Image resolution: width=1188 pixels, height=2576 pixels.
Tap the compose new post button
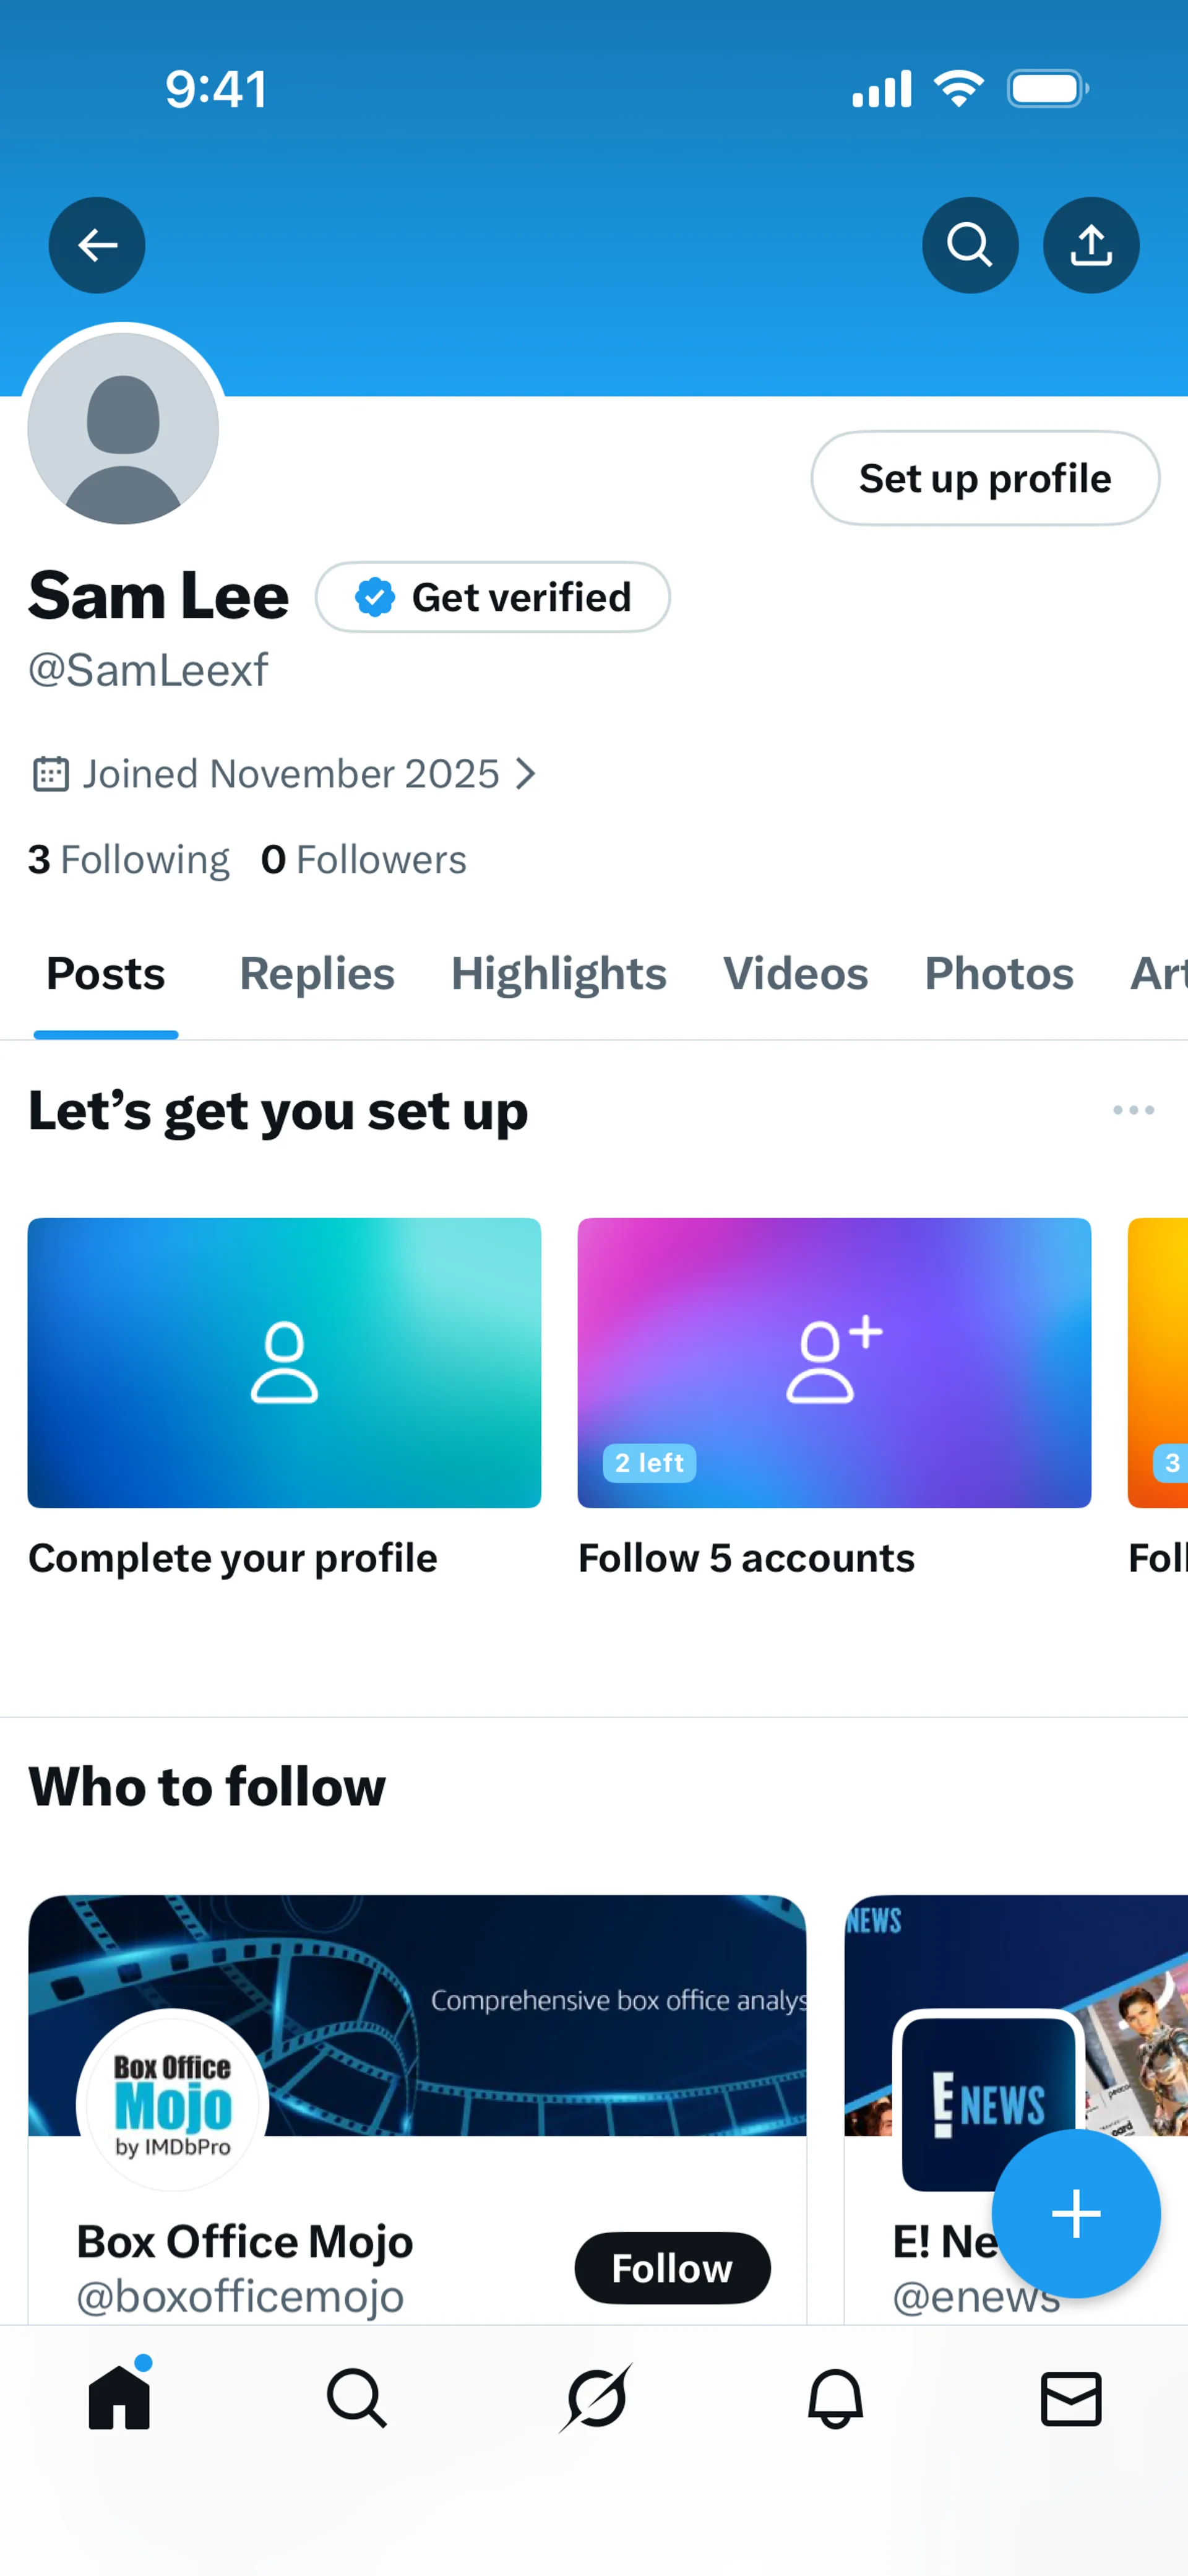point(1075,2214)
